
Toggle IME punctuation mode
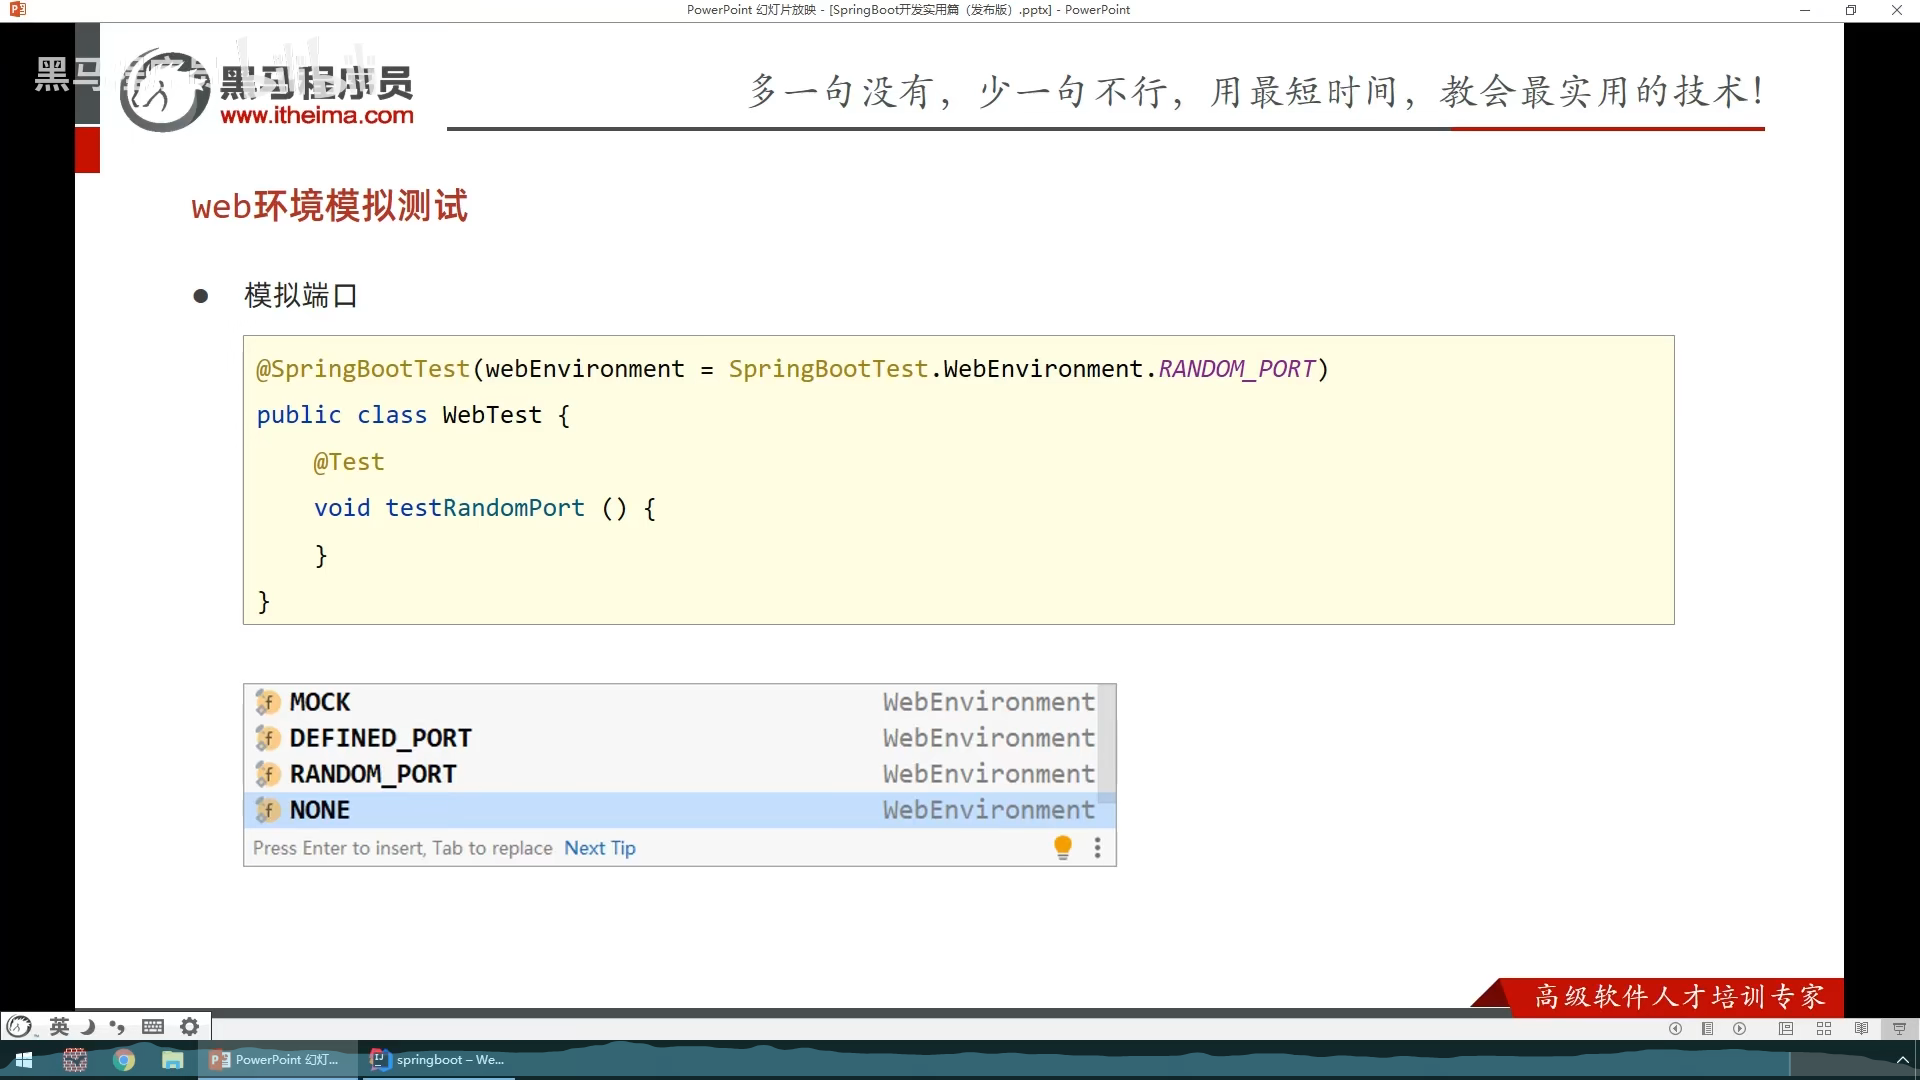tap(118, 1026)
